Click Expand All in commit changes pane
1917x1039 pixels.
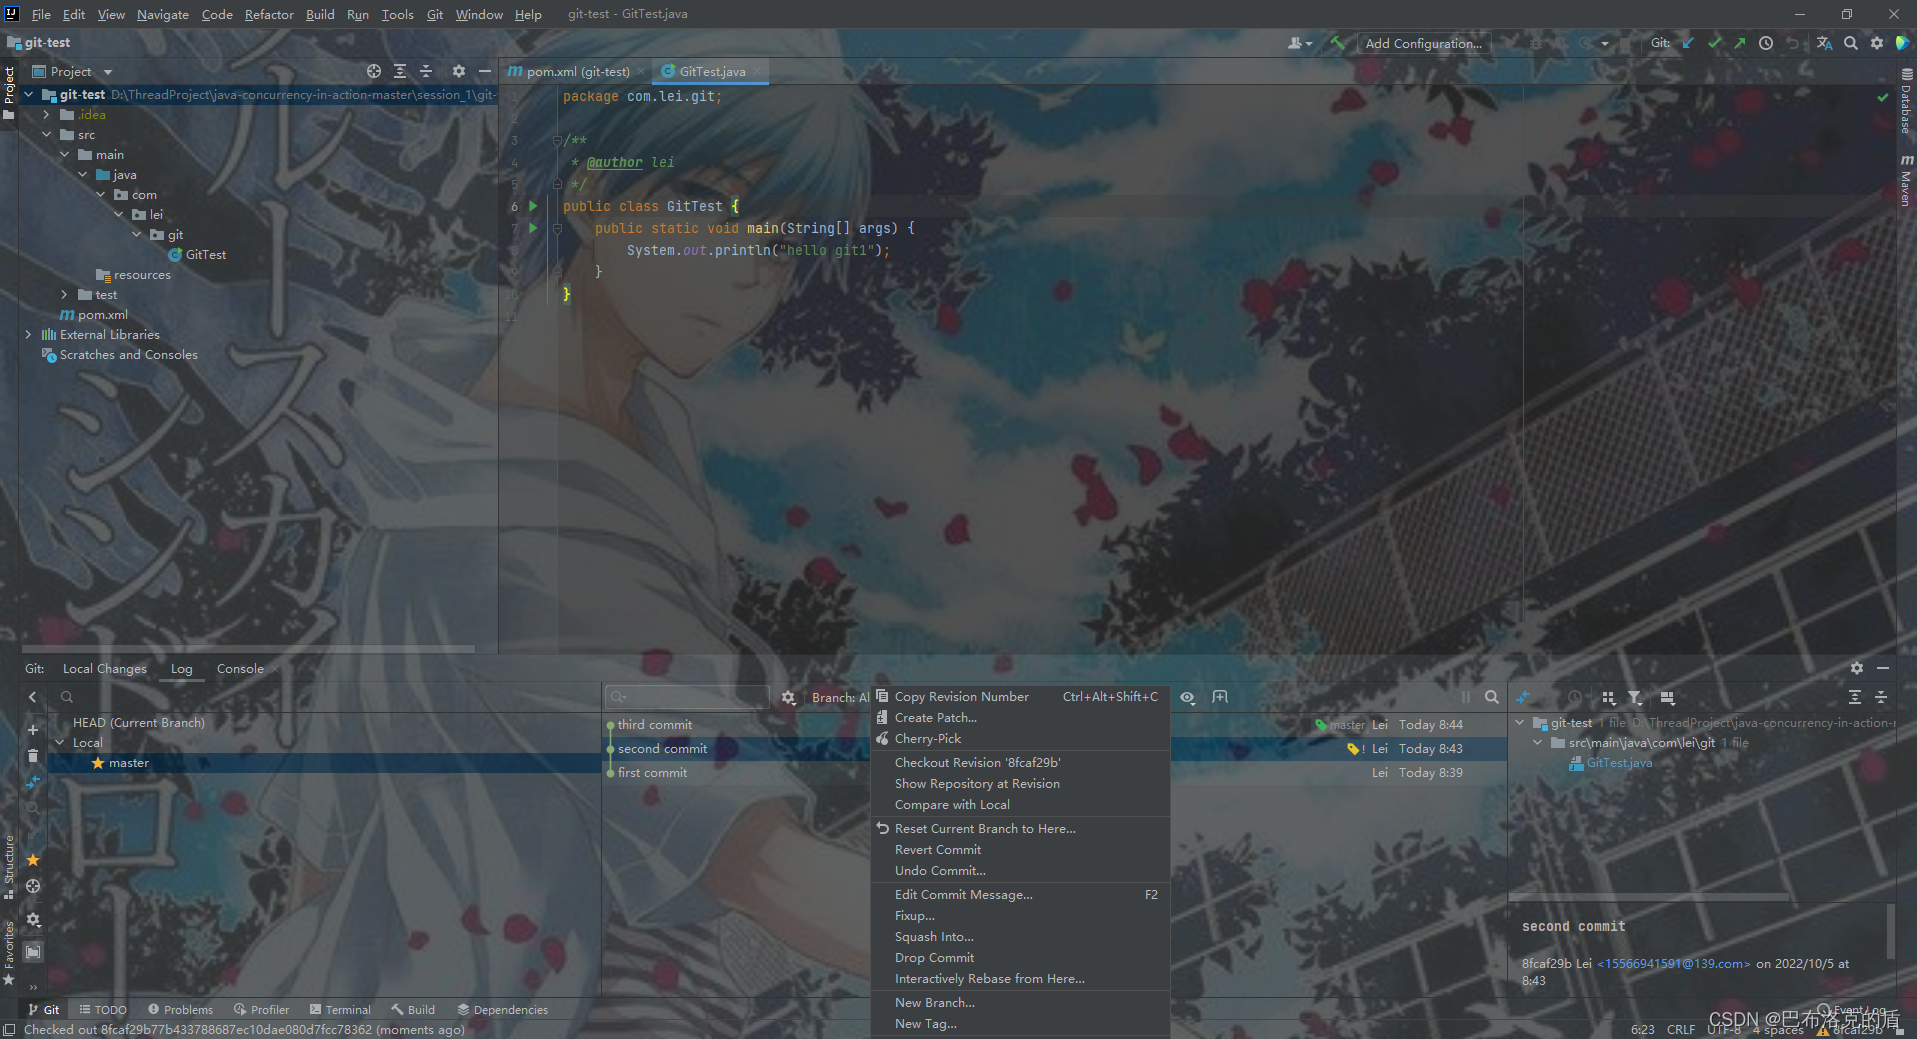[x=1855, y=697]
